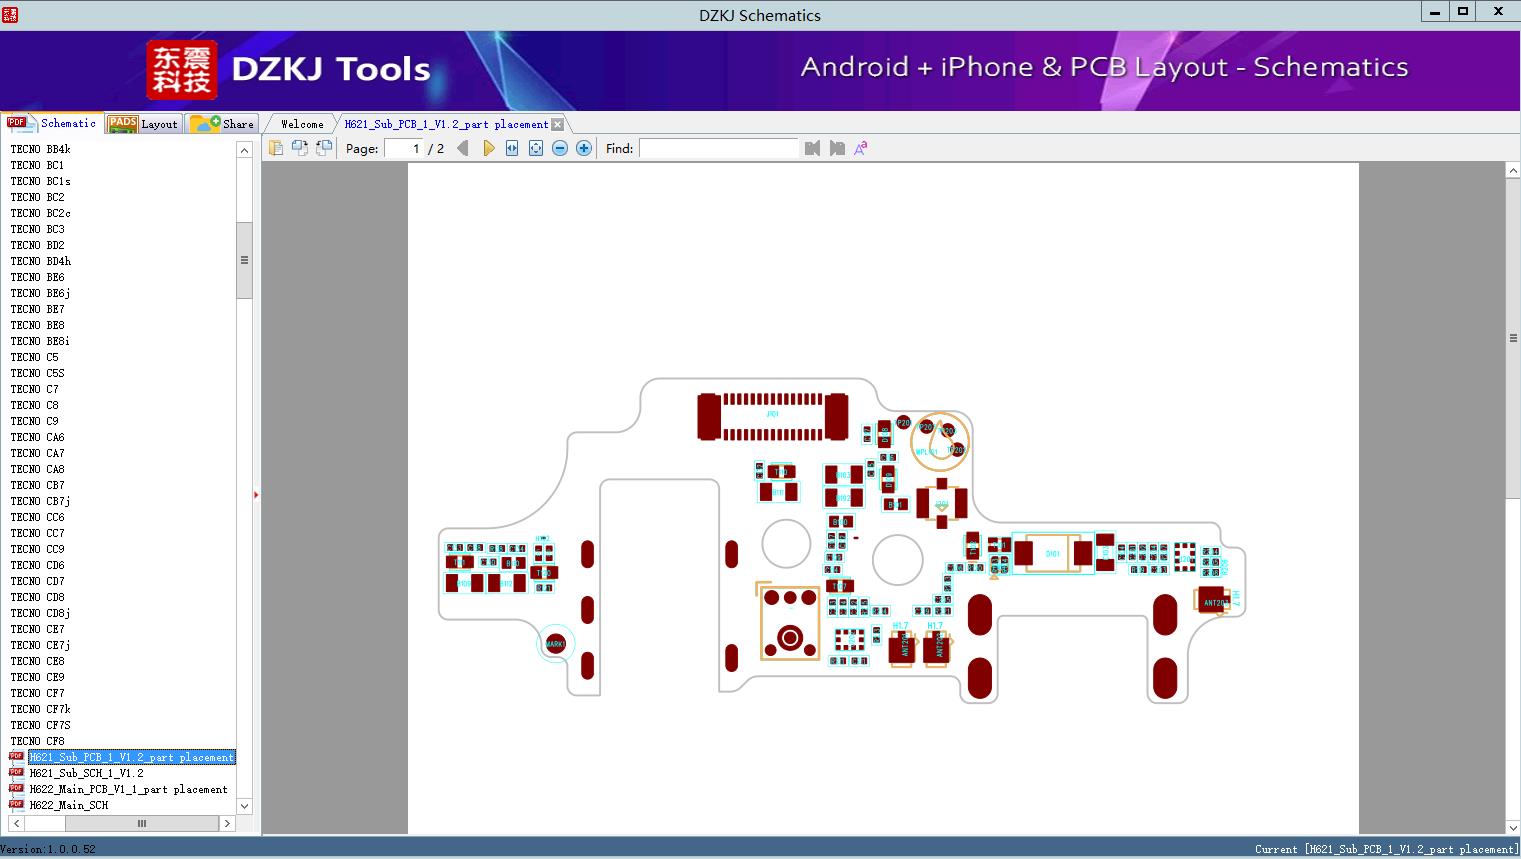1521x859 pixels.
Task: Click the find next binoculars icon
Action: (837, 148)
